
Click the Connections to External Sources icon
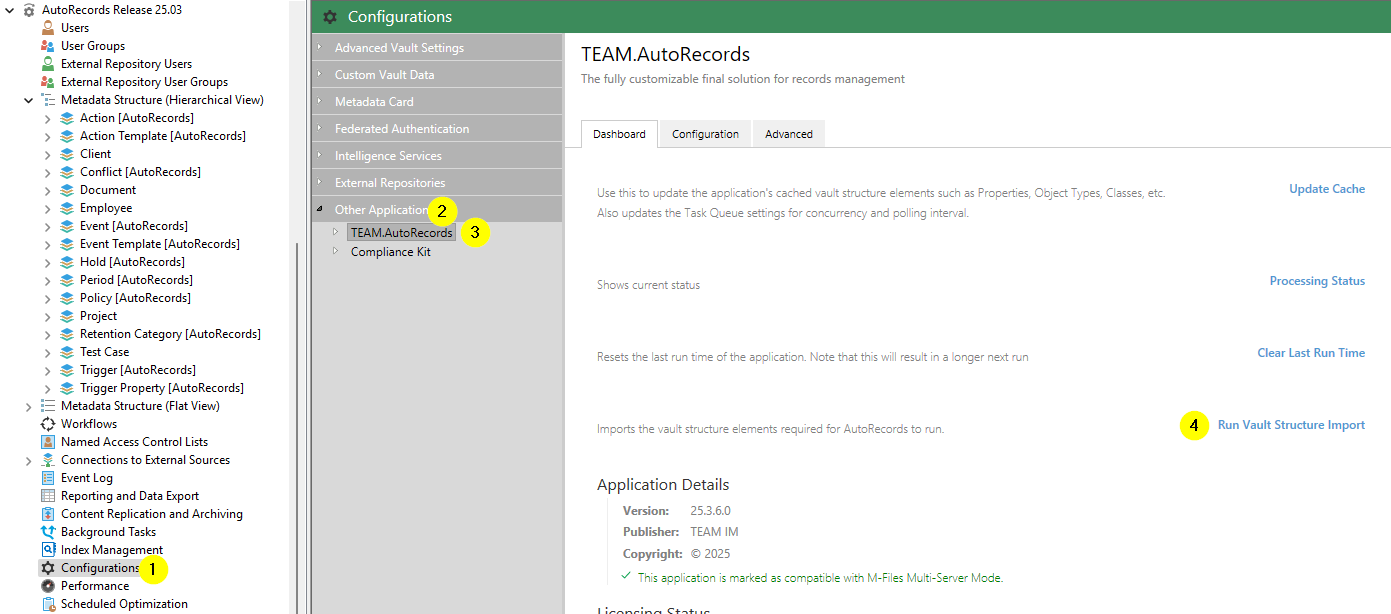[x=48, y=460]
